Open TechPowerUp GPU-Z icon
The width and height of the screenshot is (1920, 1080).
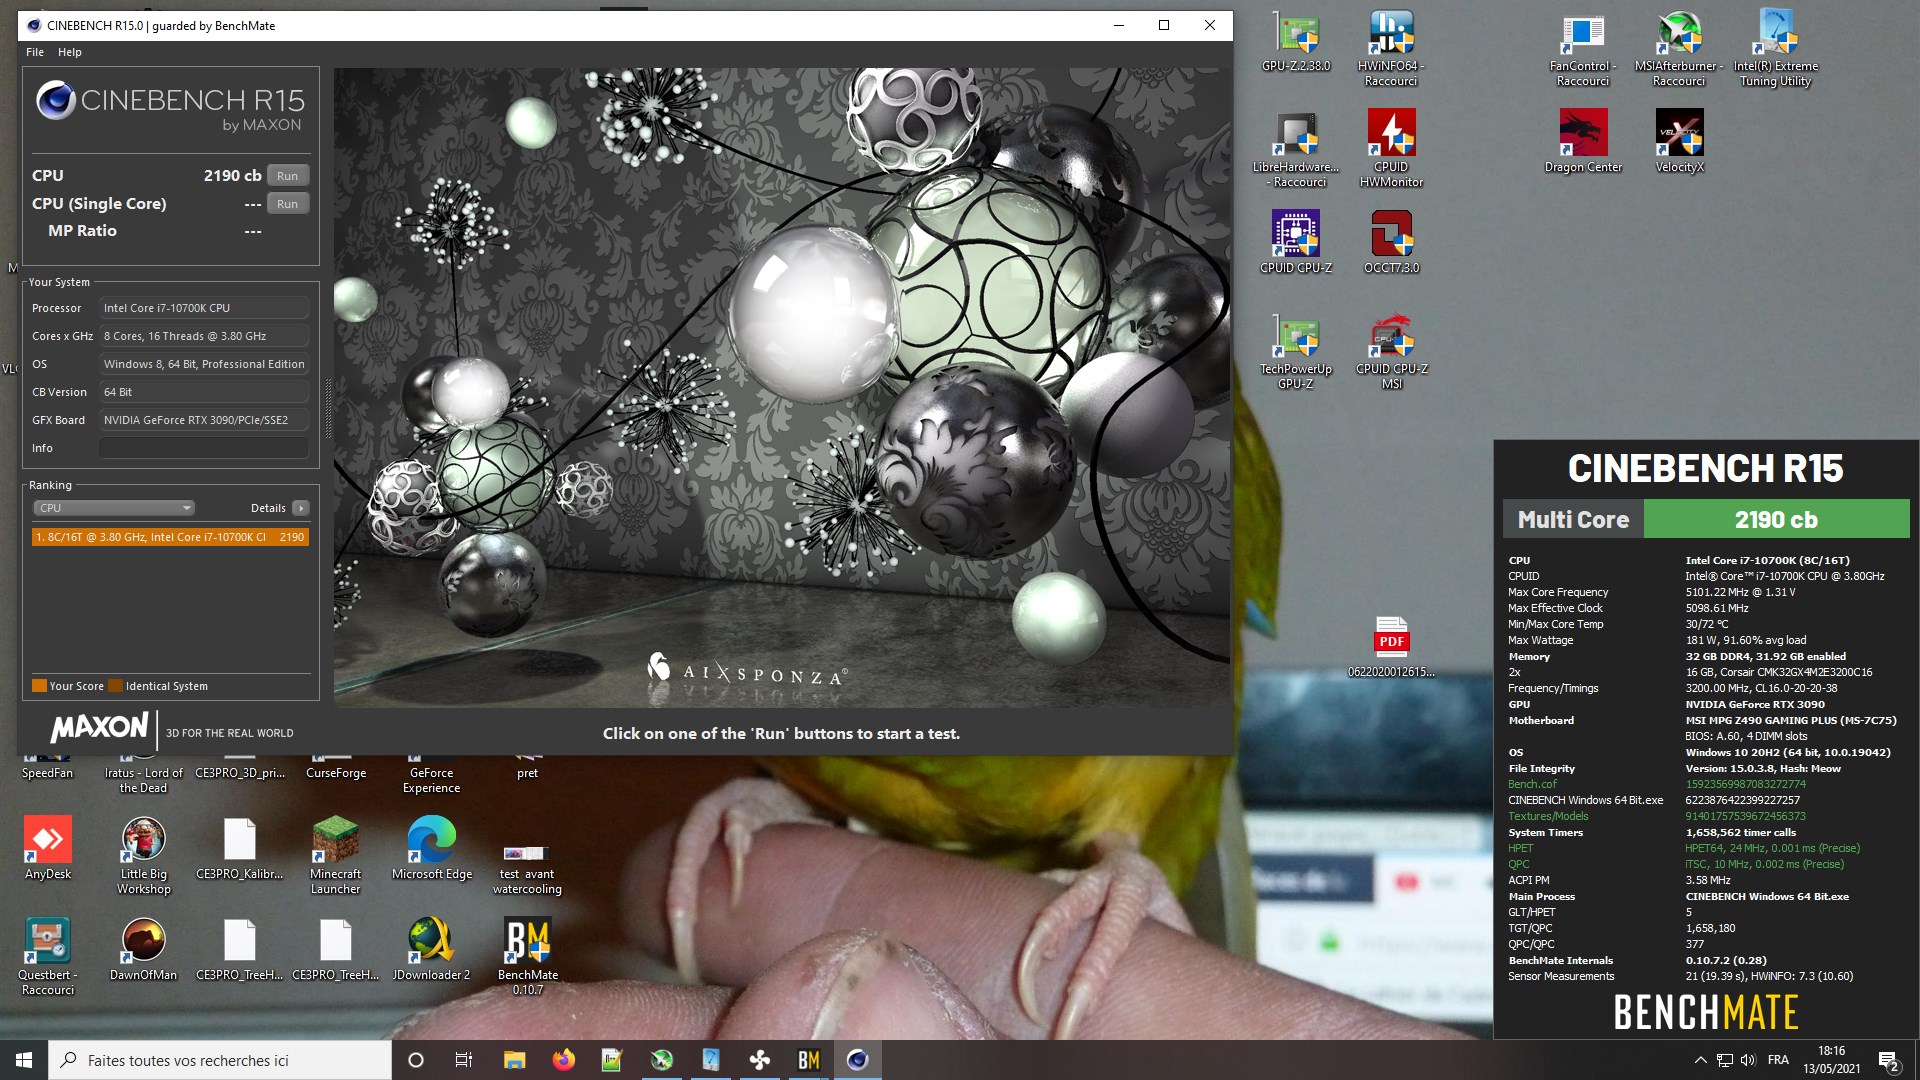click(x=1296, y=351)
